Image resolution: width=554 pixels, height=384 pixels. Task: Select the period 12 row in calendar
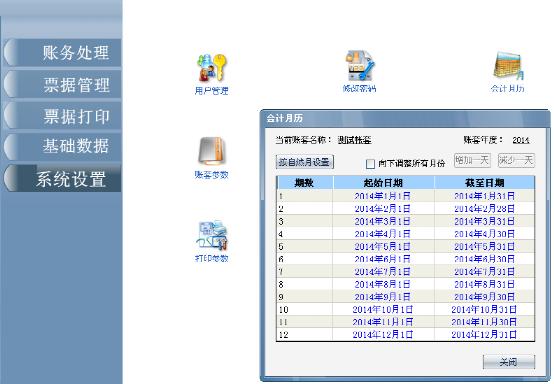(406, 335)
